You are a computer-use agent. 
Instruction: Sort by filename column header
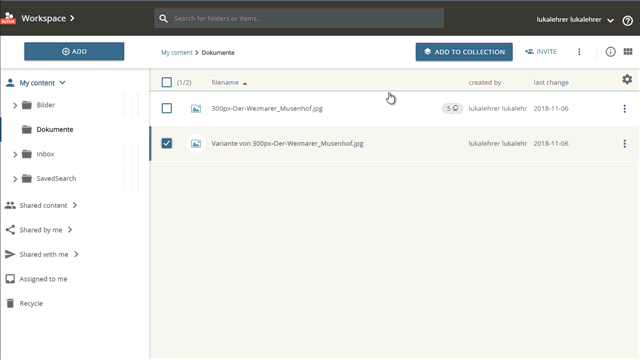225,82
